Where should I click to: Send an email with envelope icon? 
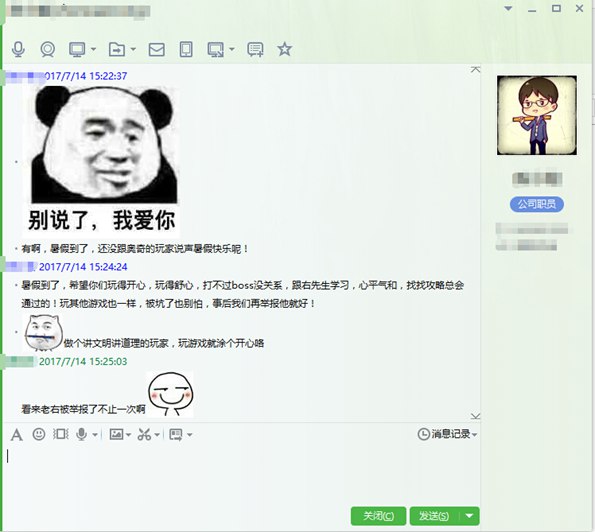click(x=156, y=50)
